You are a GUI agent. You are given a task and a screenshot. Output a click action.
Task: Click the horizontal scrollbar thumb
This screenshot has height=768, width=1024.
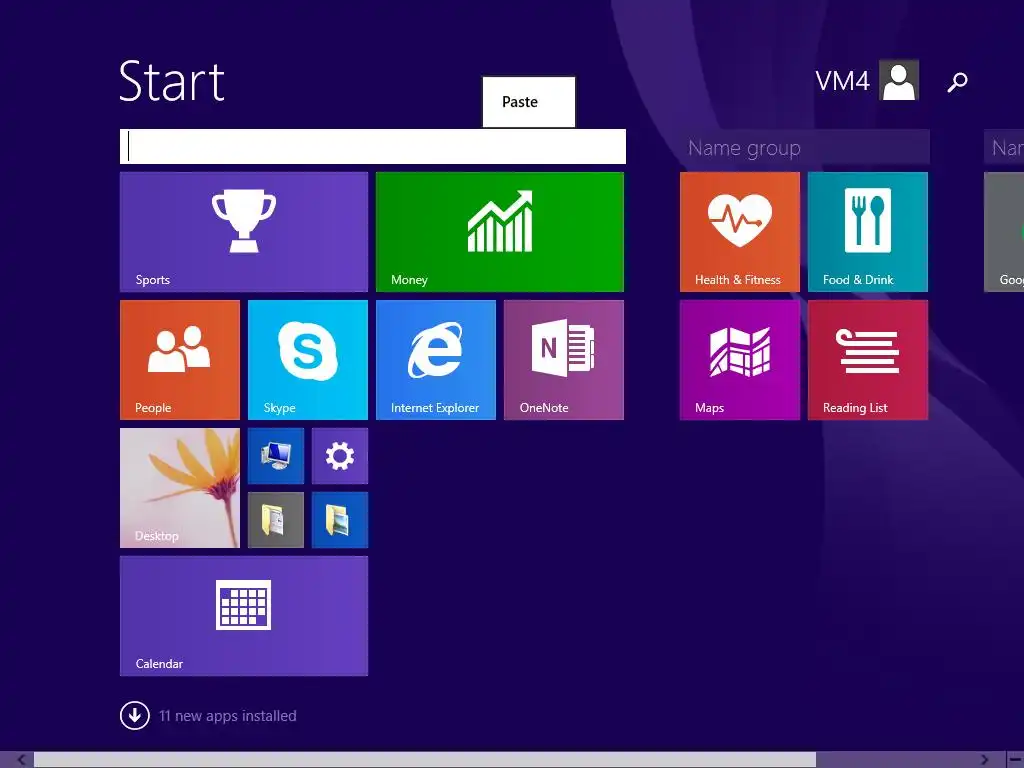tap(424, 760)
